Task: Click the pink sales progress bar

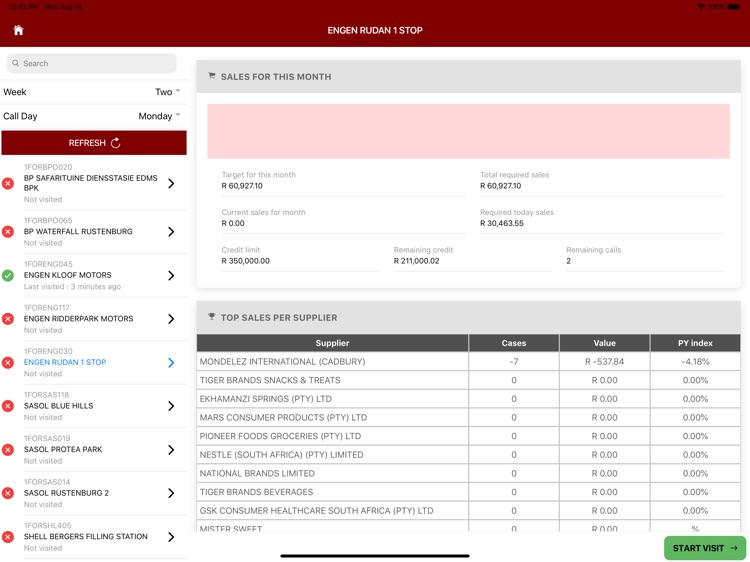Action: coord(468,131)
